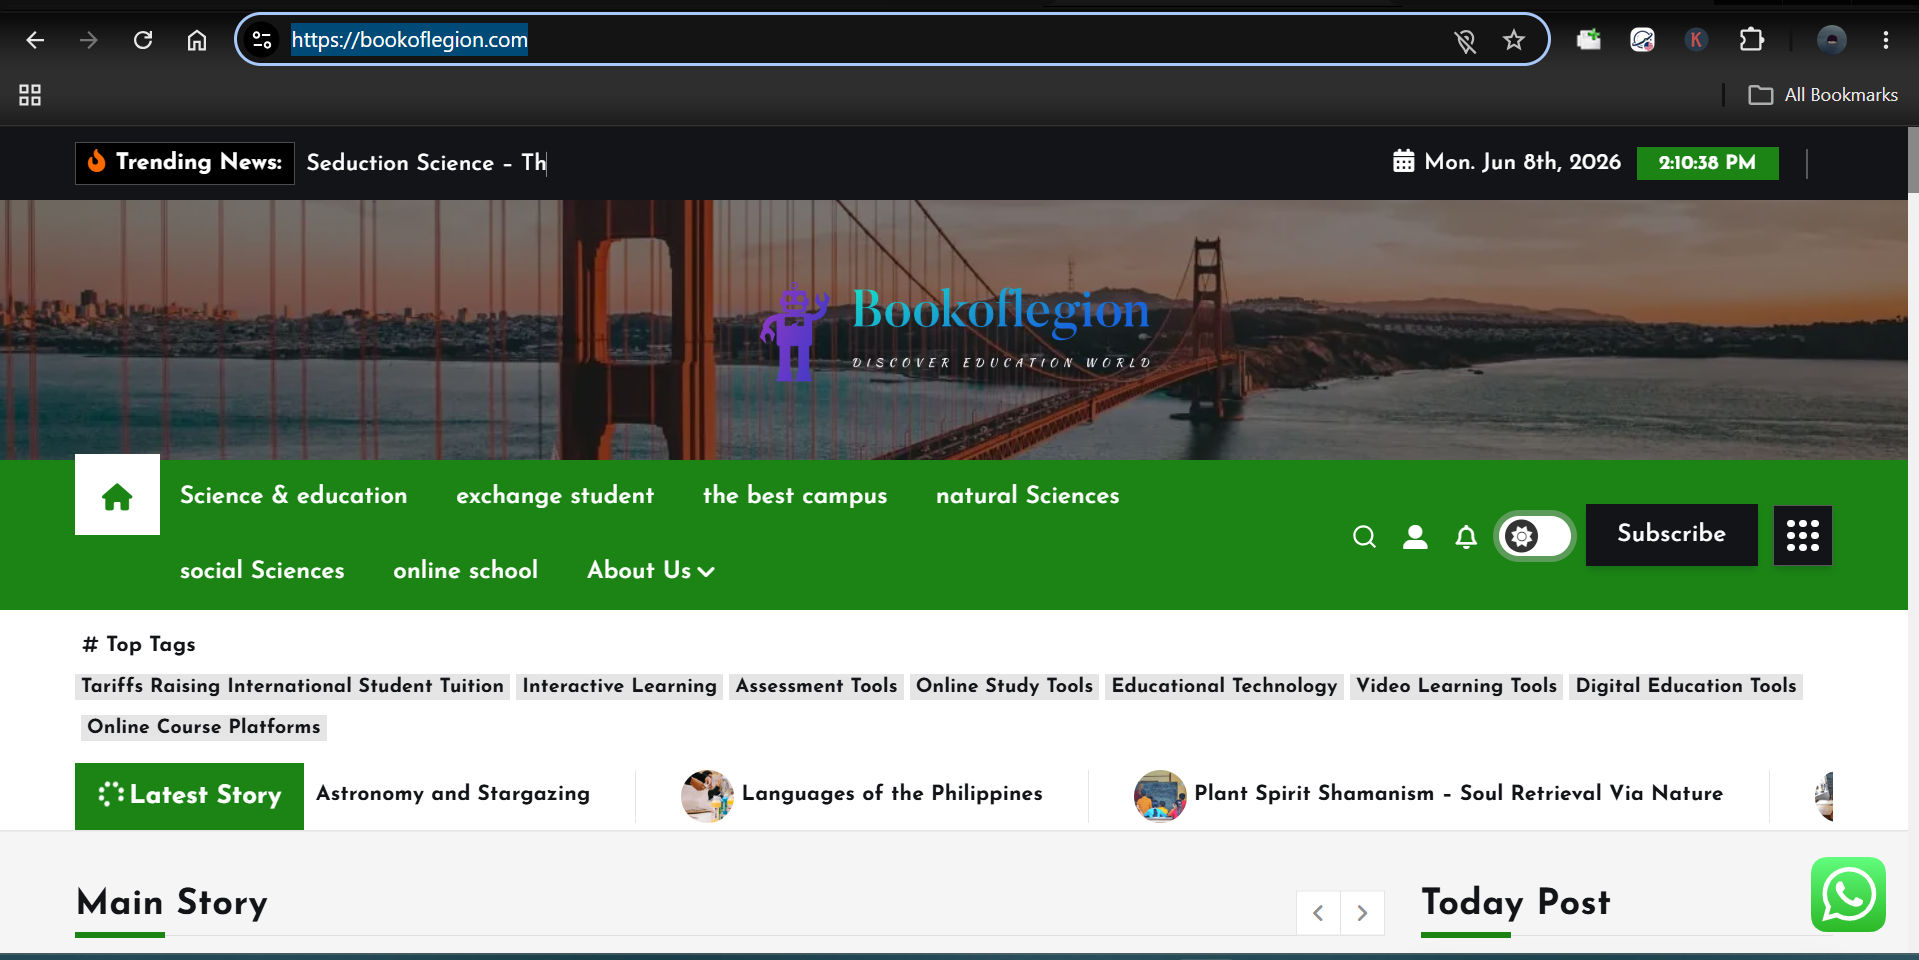Viewport: 1919px width, 960px height.
Task: Open Plant Spirit Shamanism story link
Action: click(x=1458, y=793)
